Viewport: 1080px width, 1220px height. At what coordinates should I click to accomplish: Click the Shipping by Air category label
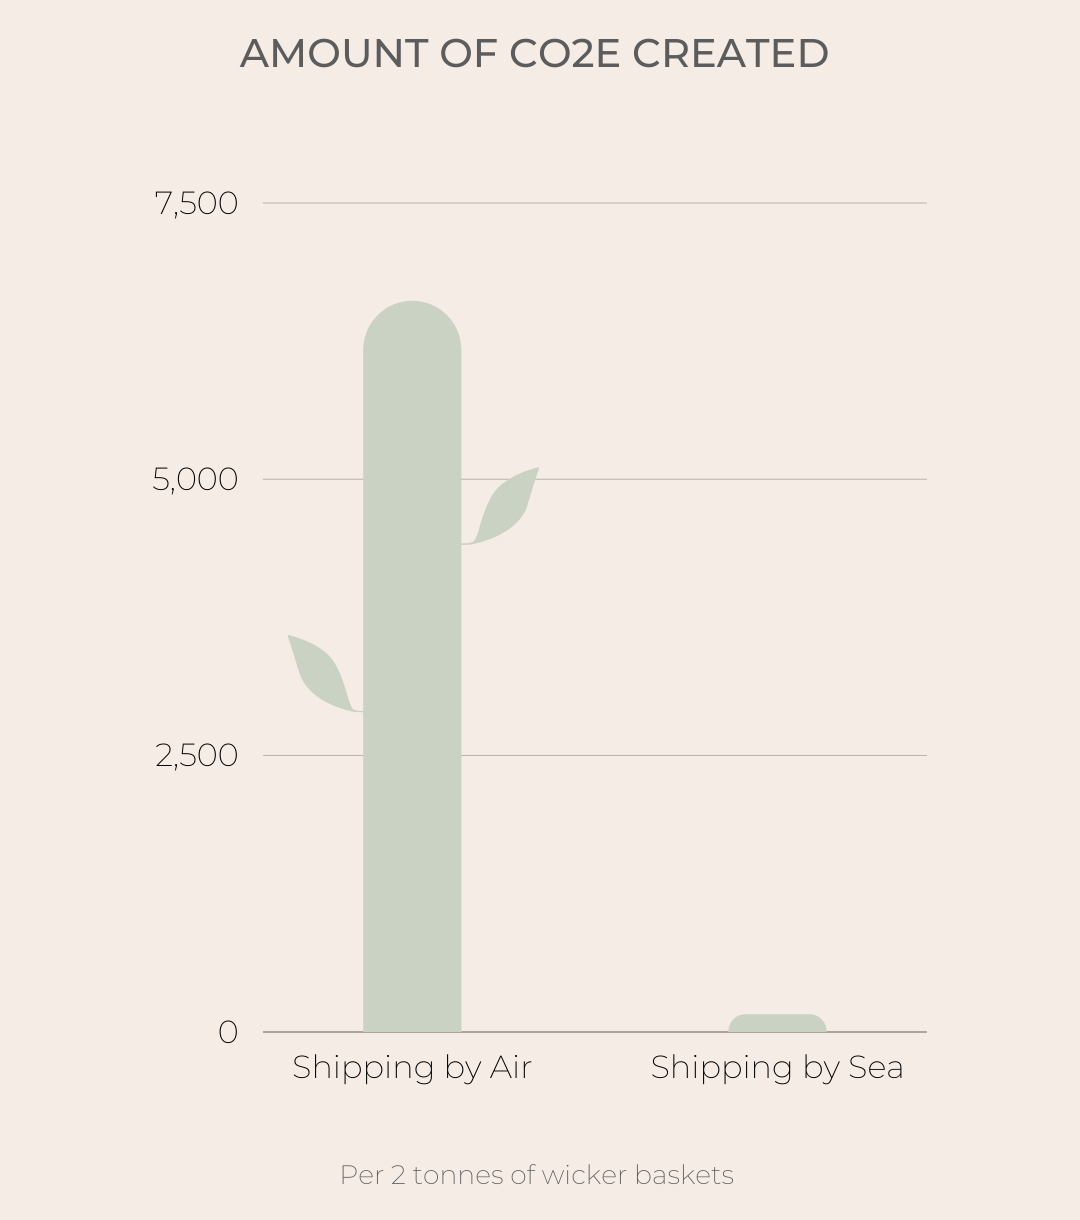(412, 1068)
